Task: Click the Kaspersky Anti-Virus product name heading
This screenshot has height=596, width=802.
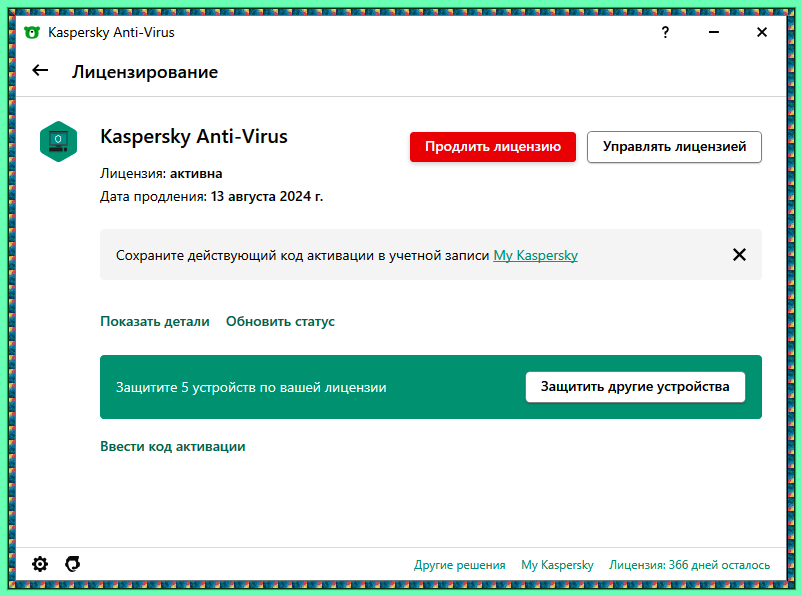Action: pyautogui.click(x=194, y=137)
